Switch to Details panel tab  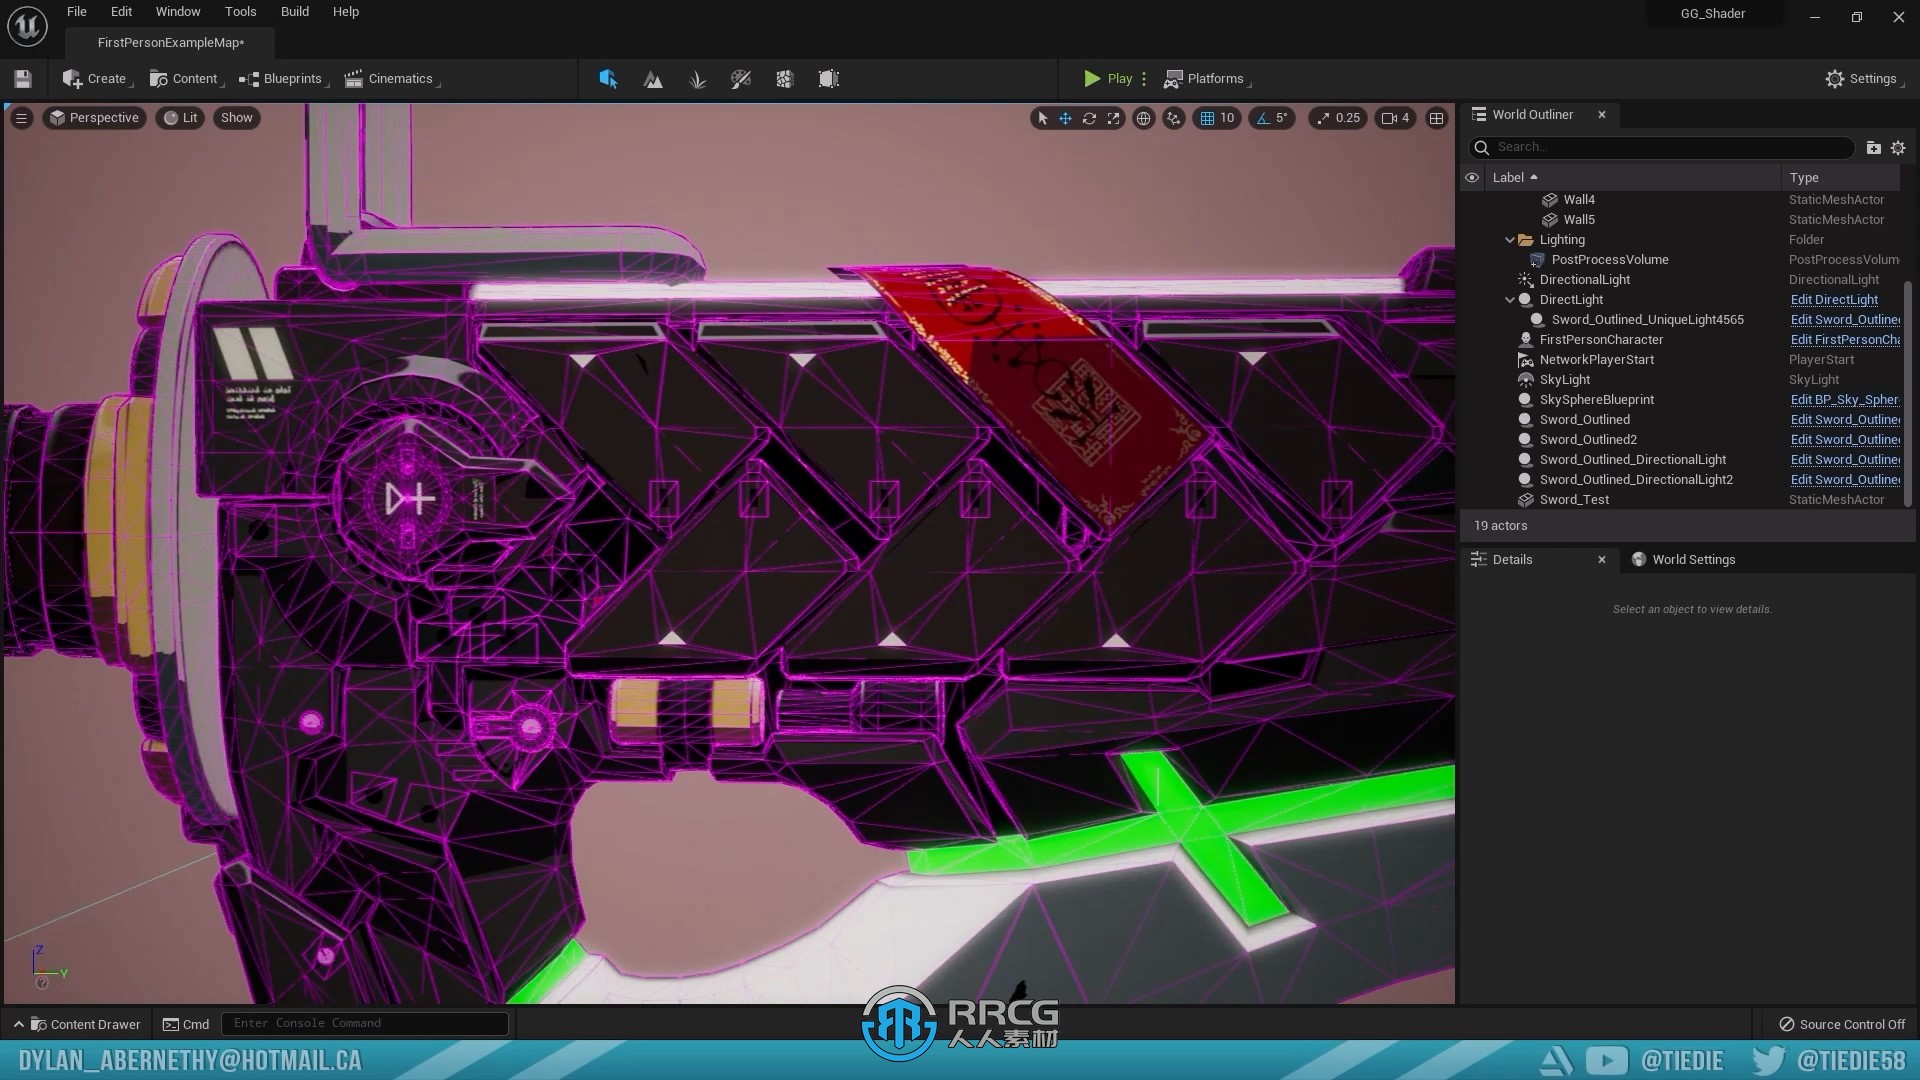tap(1513, 559)
